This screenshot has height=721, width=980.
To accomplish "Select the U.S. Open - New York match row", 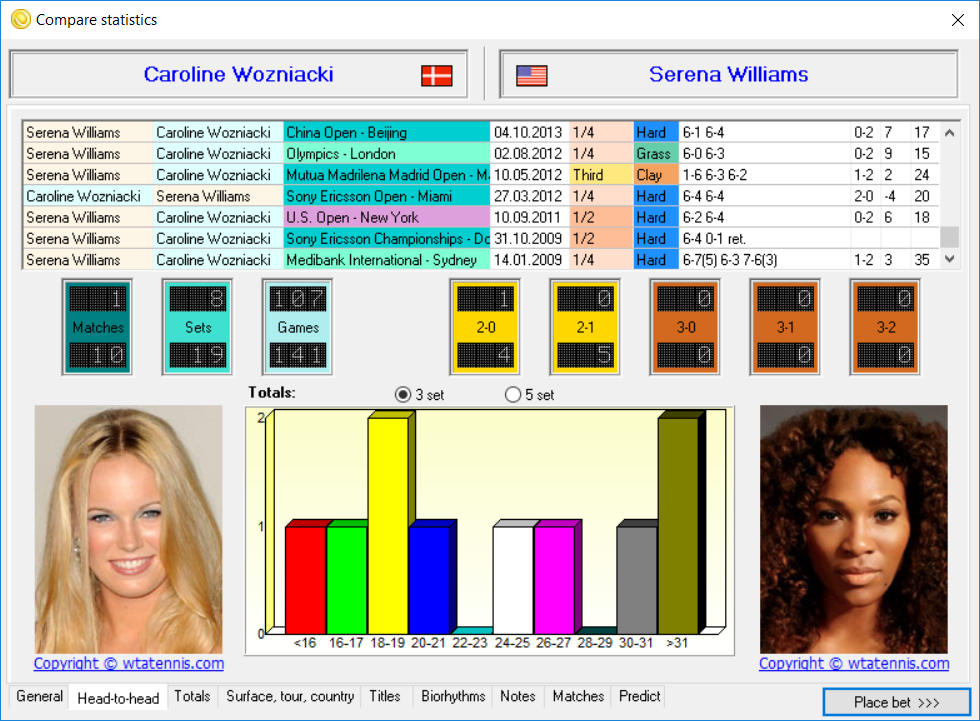I will [386, 217].
